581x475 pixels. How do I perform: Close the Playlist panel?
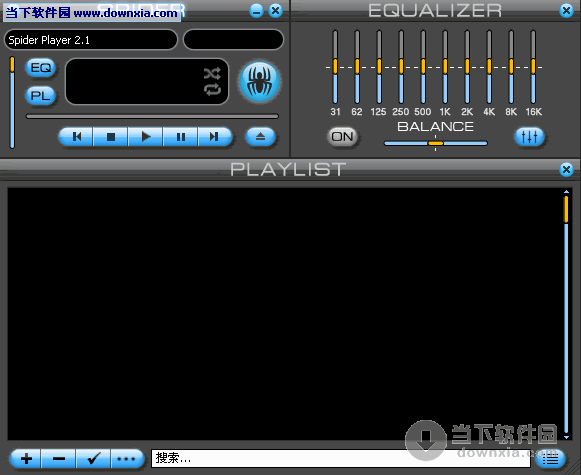(566, 170)
